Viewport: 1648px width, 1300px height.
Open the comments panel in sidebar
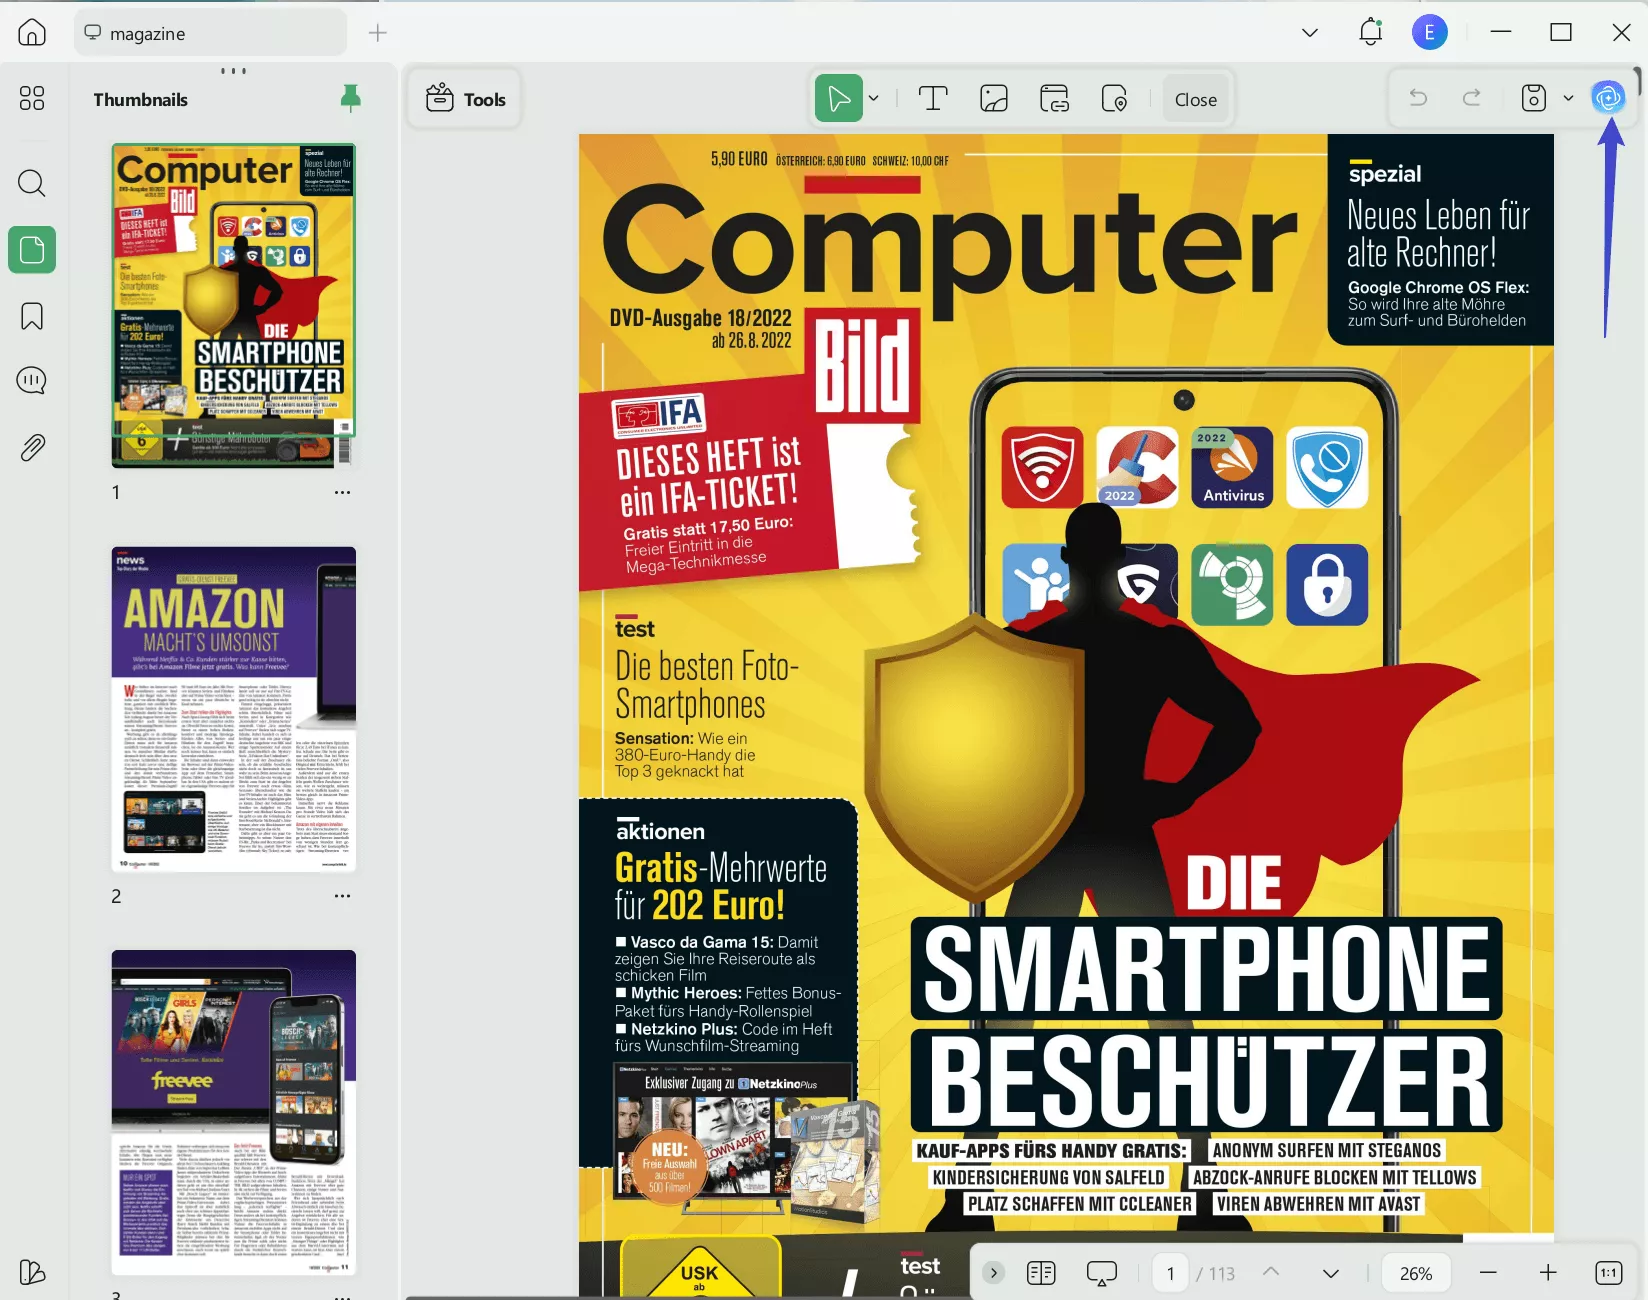tap(32, 381)
